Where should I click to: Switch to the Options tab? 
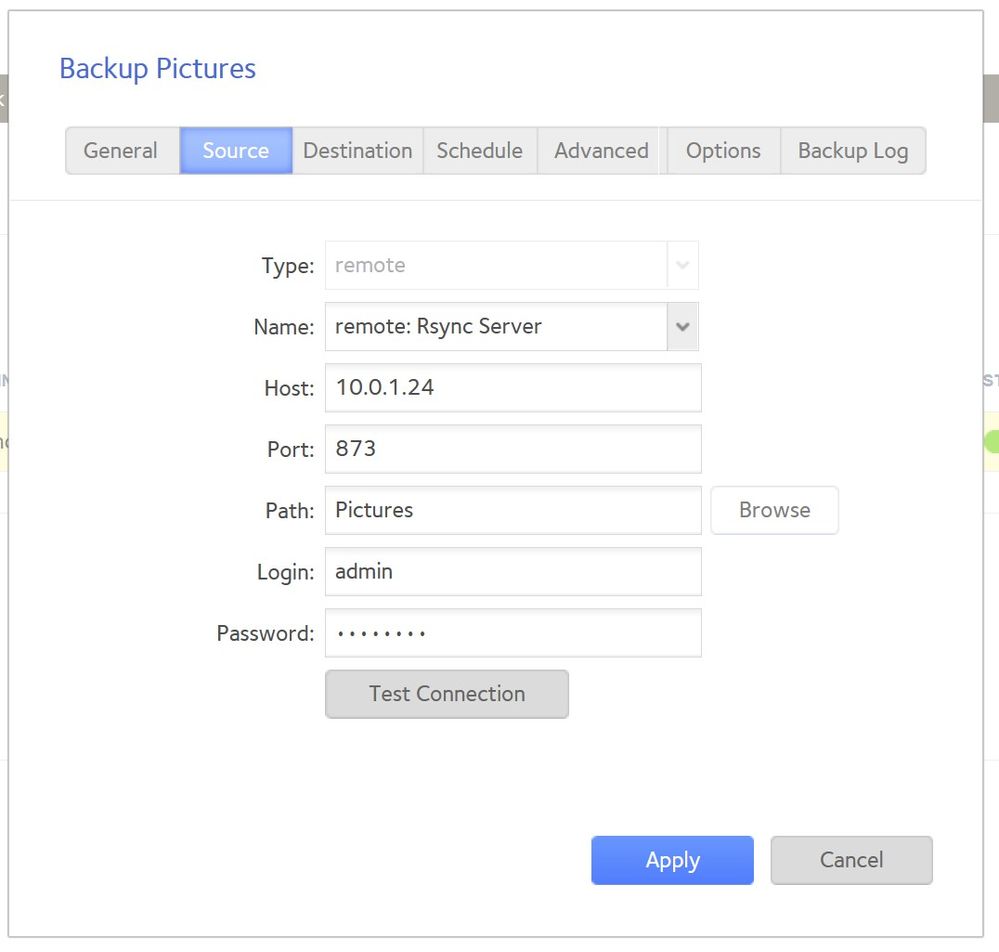pos(723,151)
